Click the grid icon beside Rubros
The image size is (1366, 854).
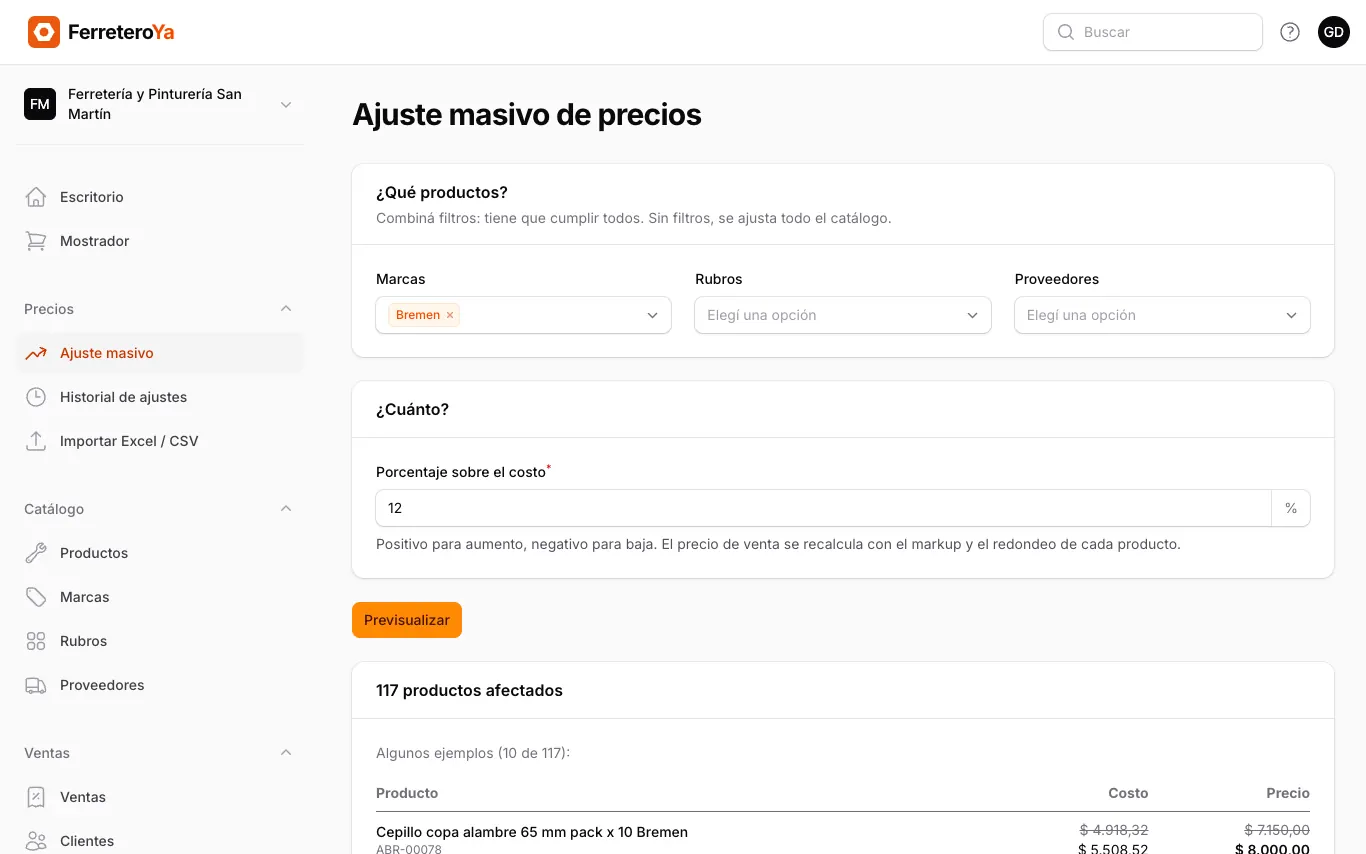(36, 641)
